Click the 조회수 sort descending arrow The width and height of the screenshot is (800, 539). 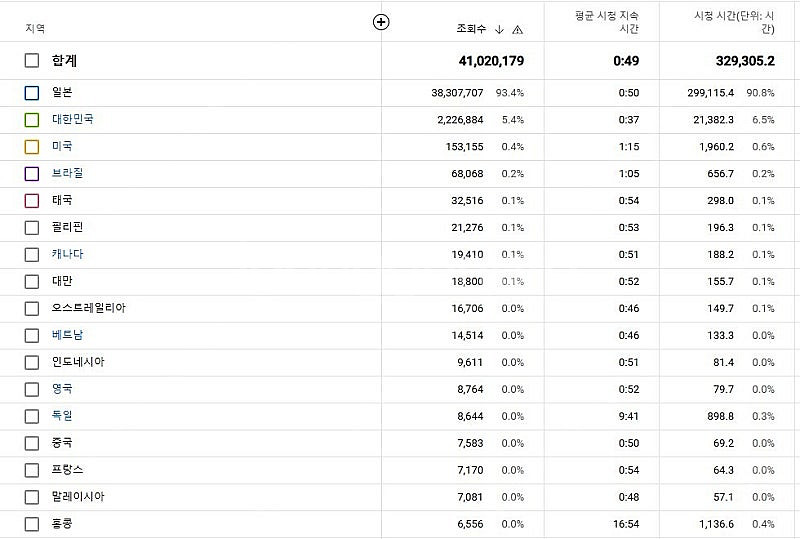coord(499,30)
